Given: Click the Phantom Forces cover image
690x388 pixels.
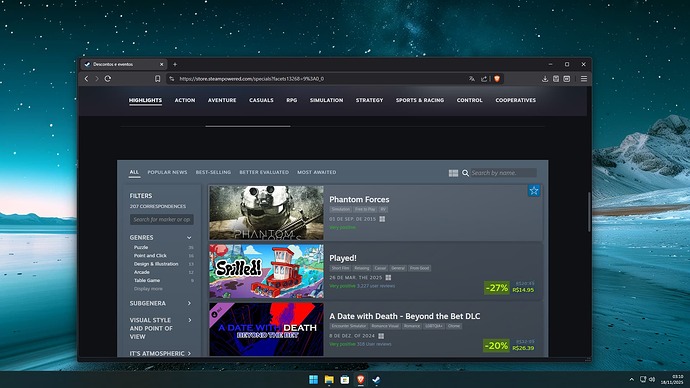Looking at the screenshot, I should [x=266, y=212].
